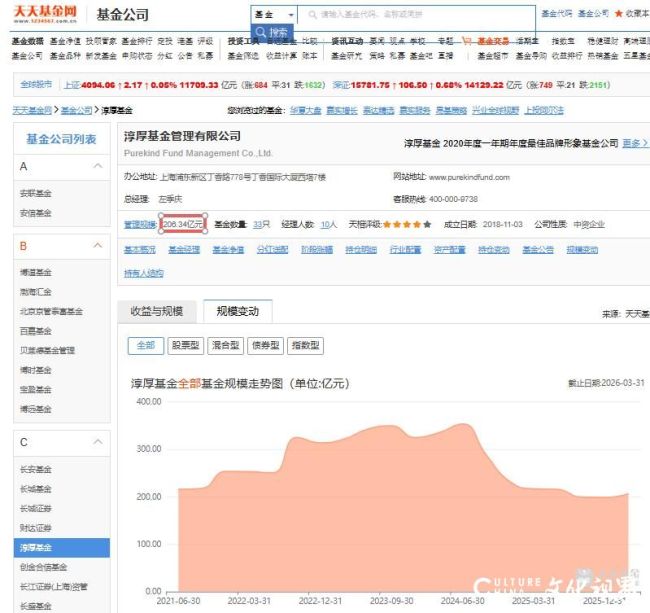Screen dimensions: 650x613
Task: Switch to the 收益与规模 tab
Action: pyautogui.click(x=157, y=311)
